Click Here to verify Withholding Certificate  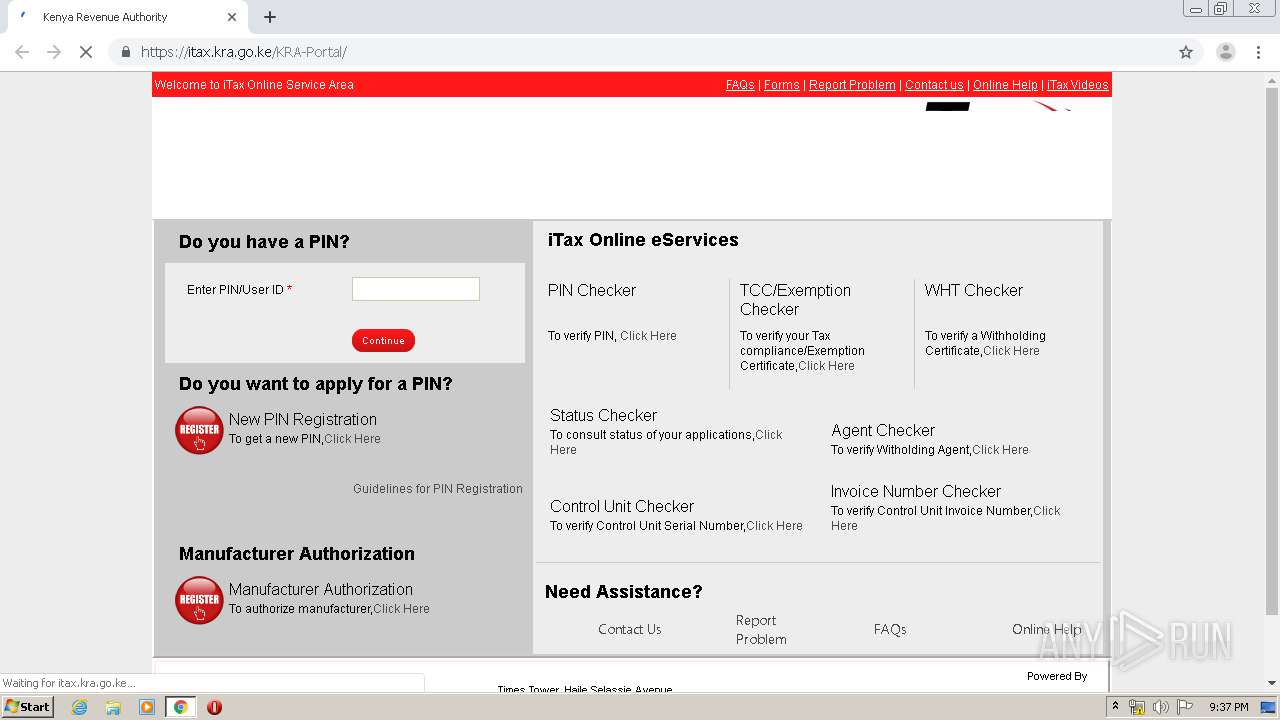(x=1011, y=351)
